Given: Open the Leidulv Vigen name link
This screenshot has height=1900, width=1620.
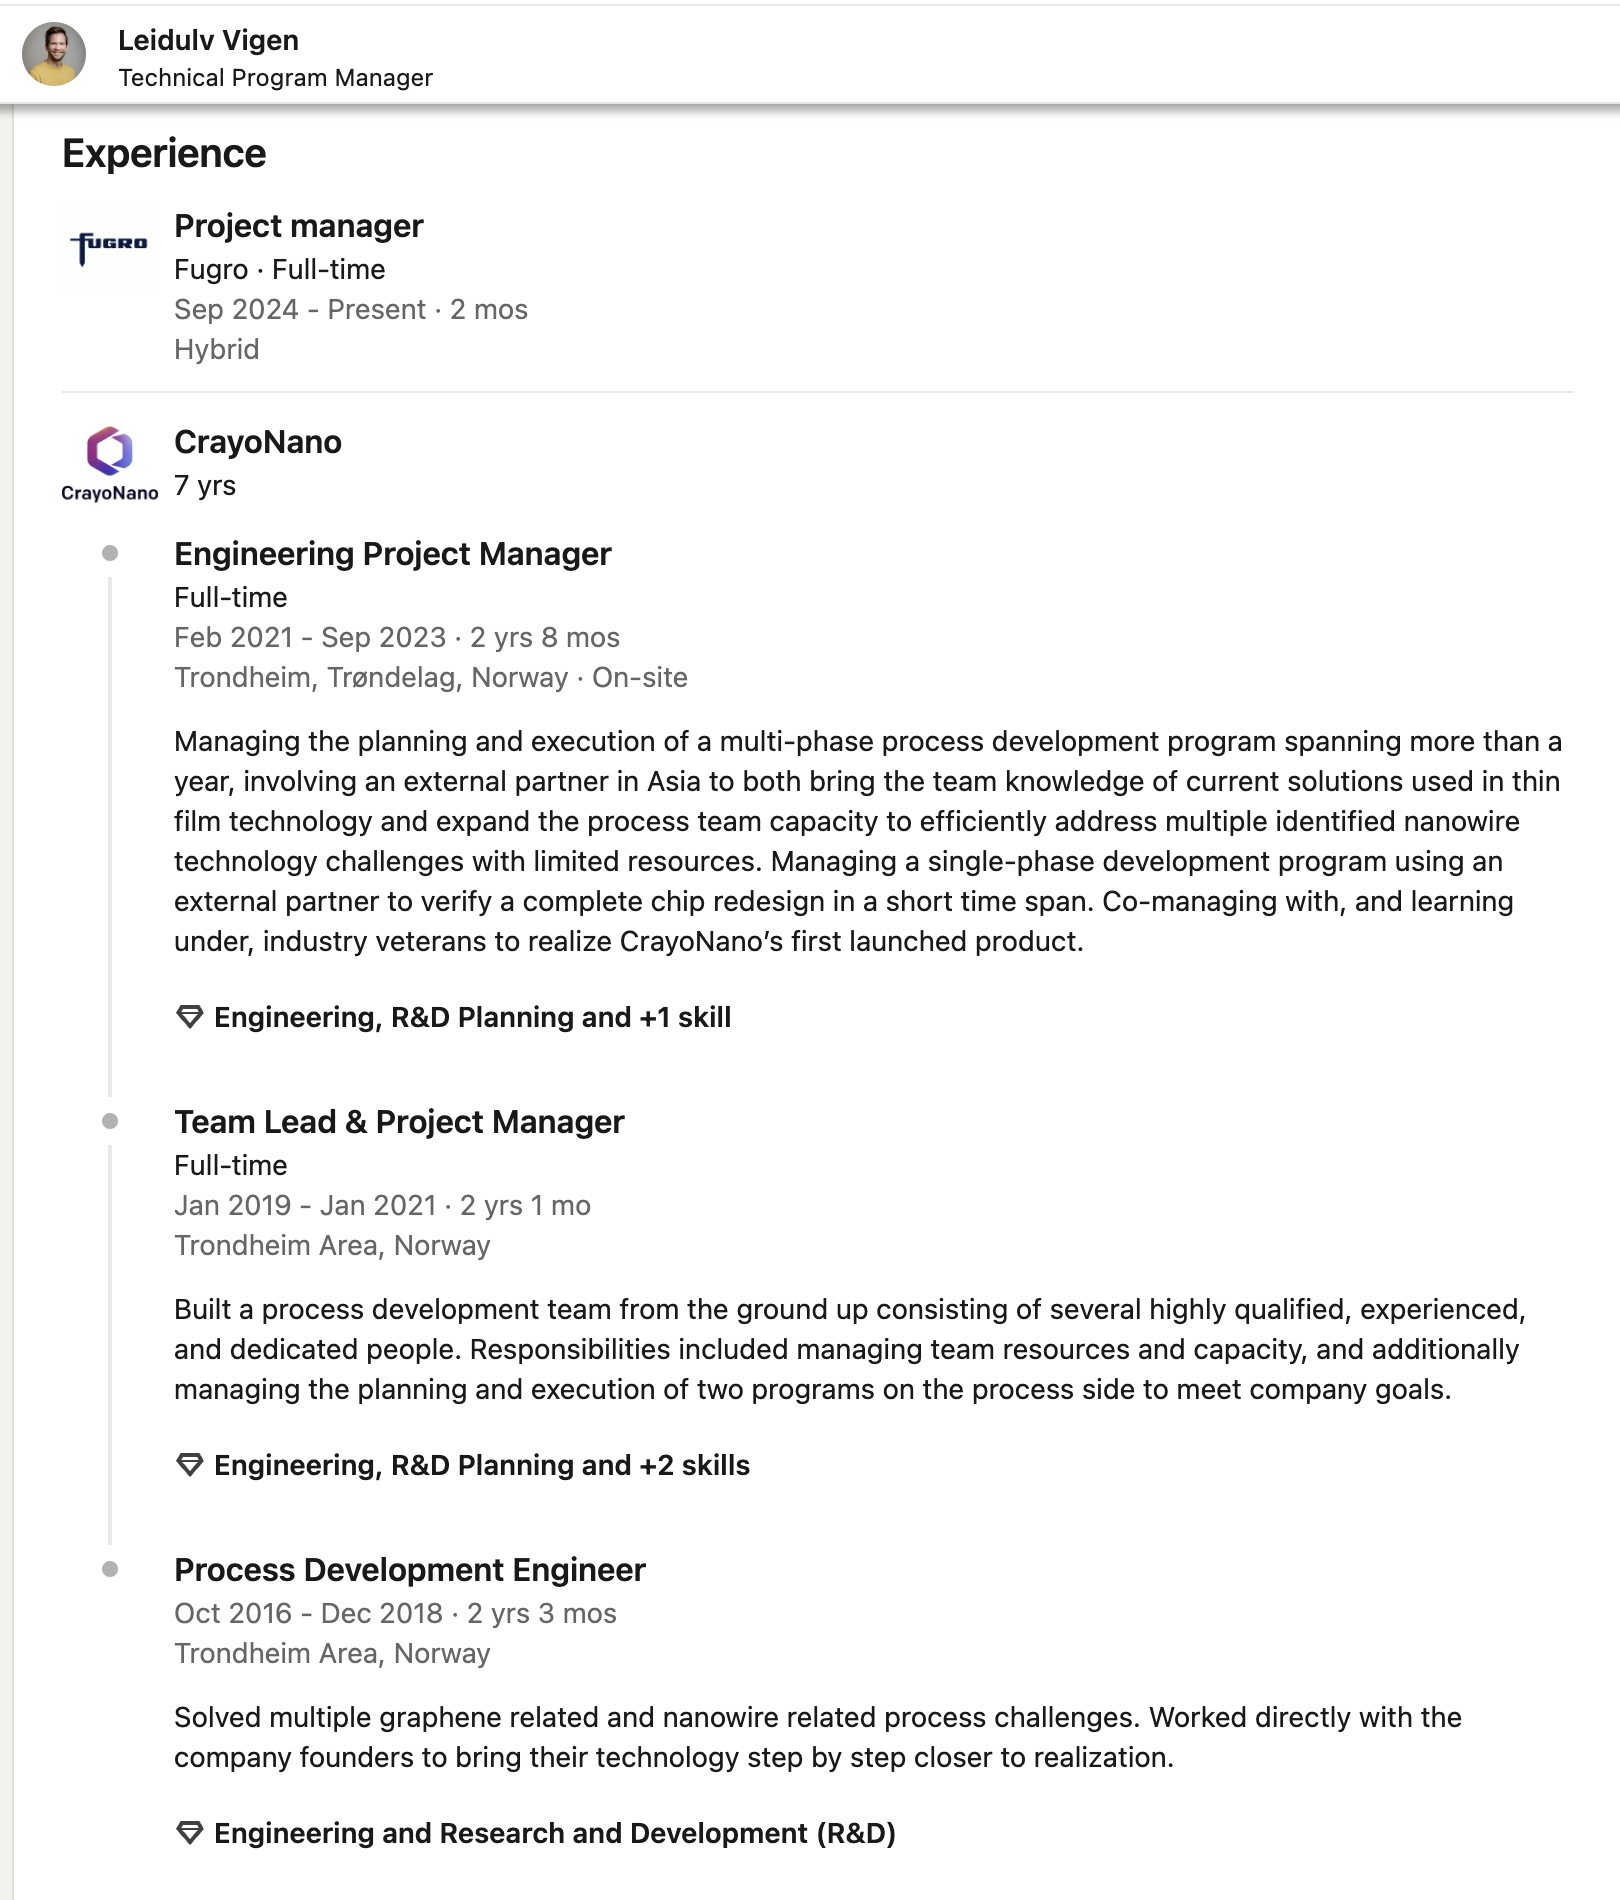Looking at the screenshot, I should point(208,40).
